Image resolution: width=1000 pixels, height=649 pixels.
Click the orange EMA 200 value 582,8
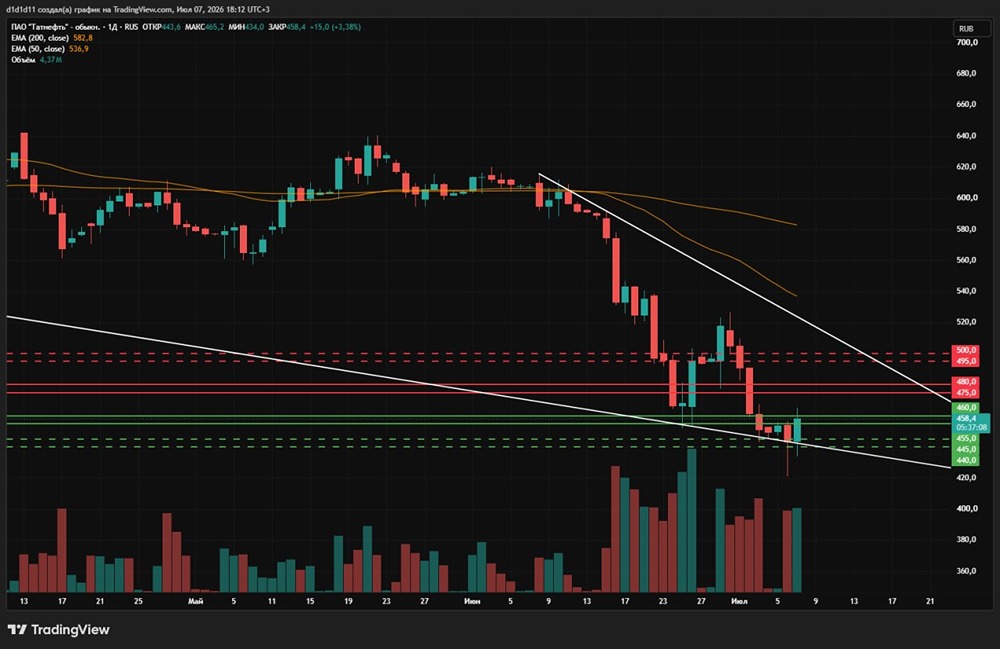83,38
